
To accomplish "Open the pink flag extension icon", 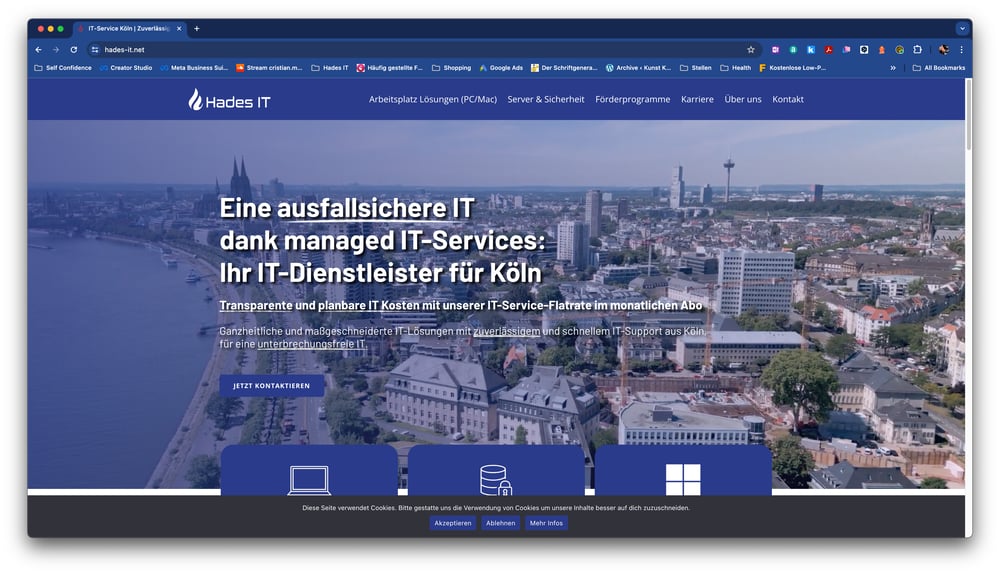I will pos(846,50).
